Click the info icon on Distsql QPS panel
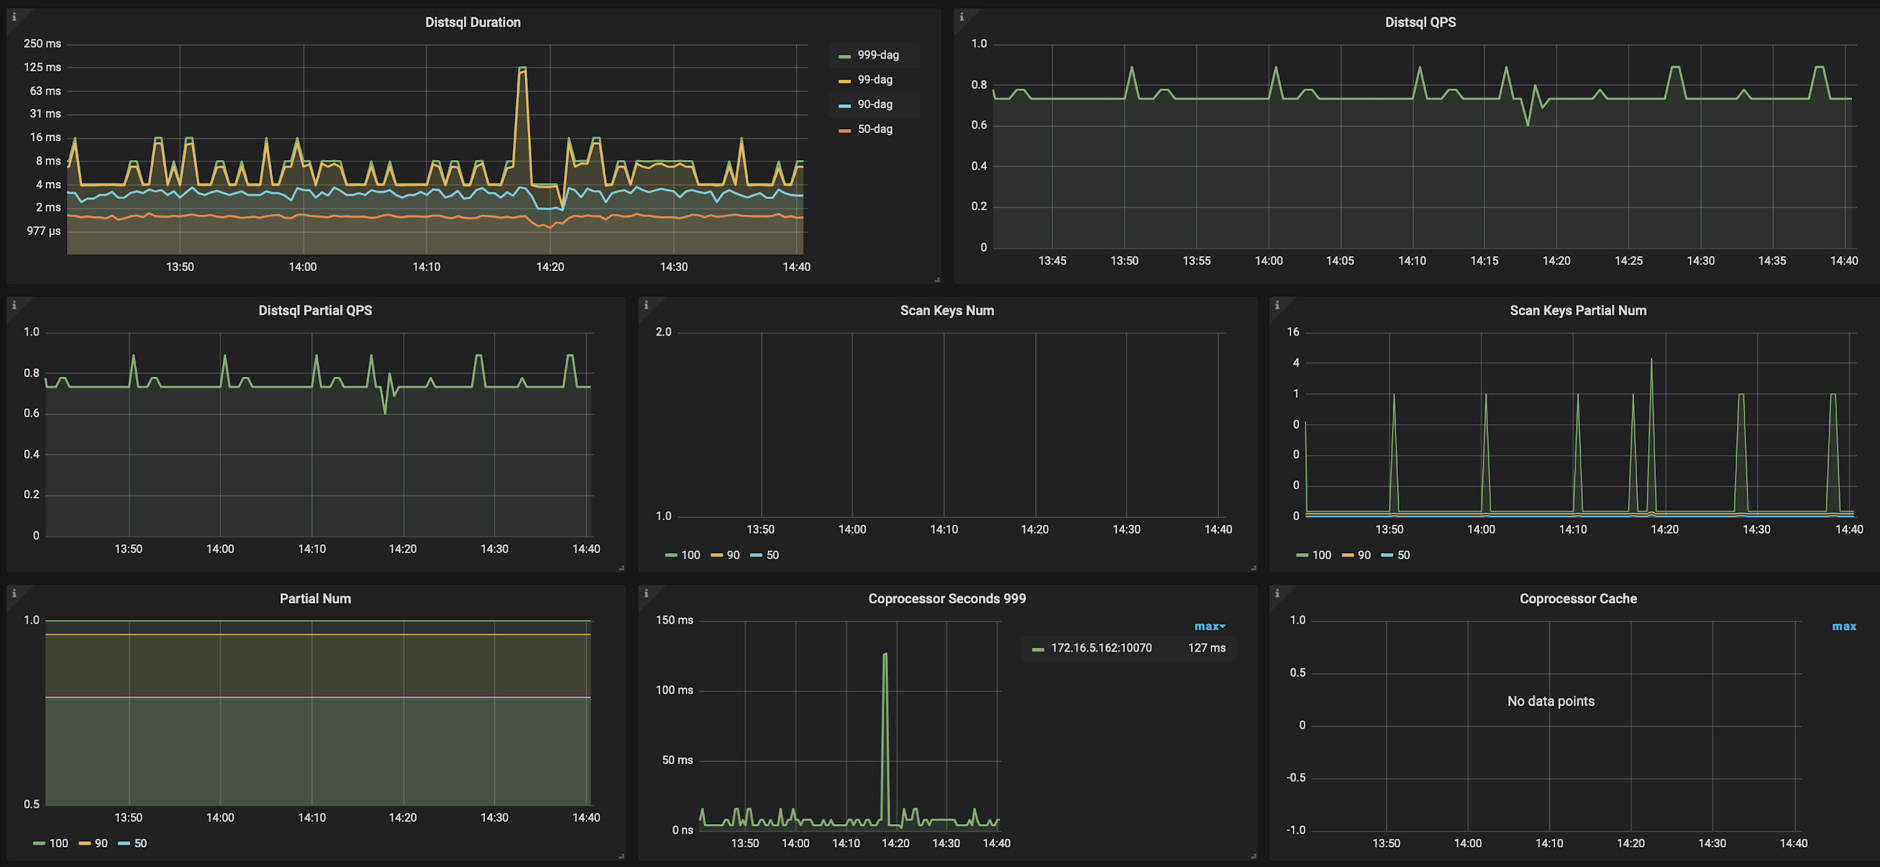This screenshot has width=1880, height=867. tap(962, 17)
